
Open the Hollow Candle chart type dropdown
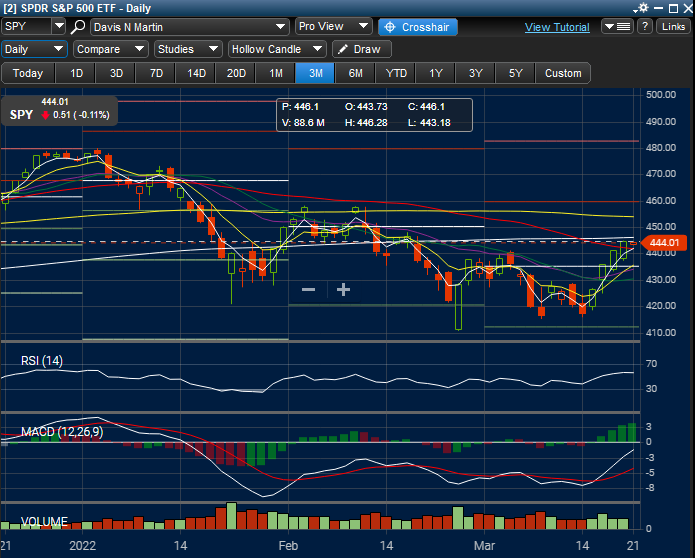tap(277, 49)
